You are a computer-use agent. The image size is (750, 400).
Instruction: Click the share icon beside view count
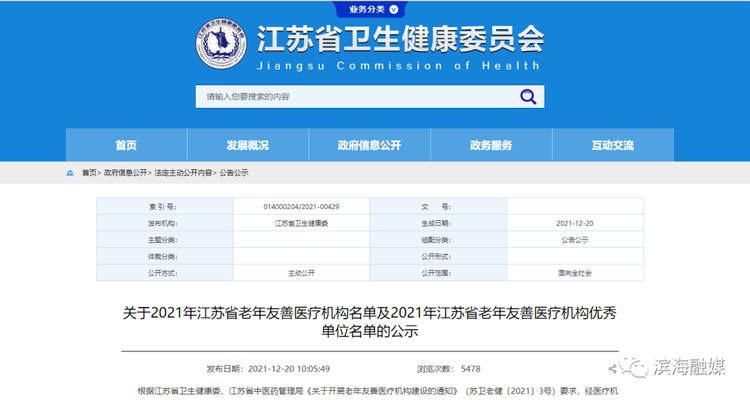pos(612,369)
